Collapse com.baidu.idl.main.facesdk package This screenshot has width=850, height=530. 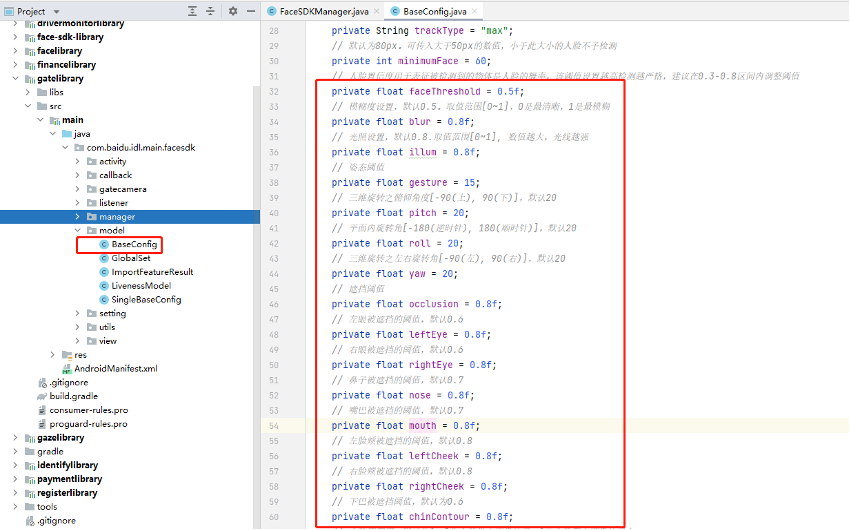[x=65, y=147]
